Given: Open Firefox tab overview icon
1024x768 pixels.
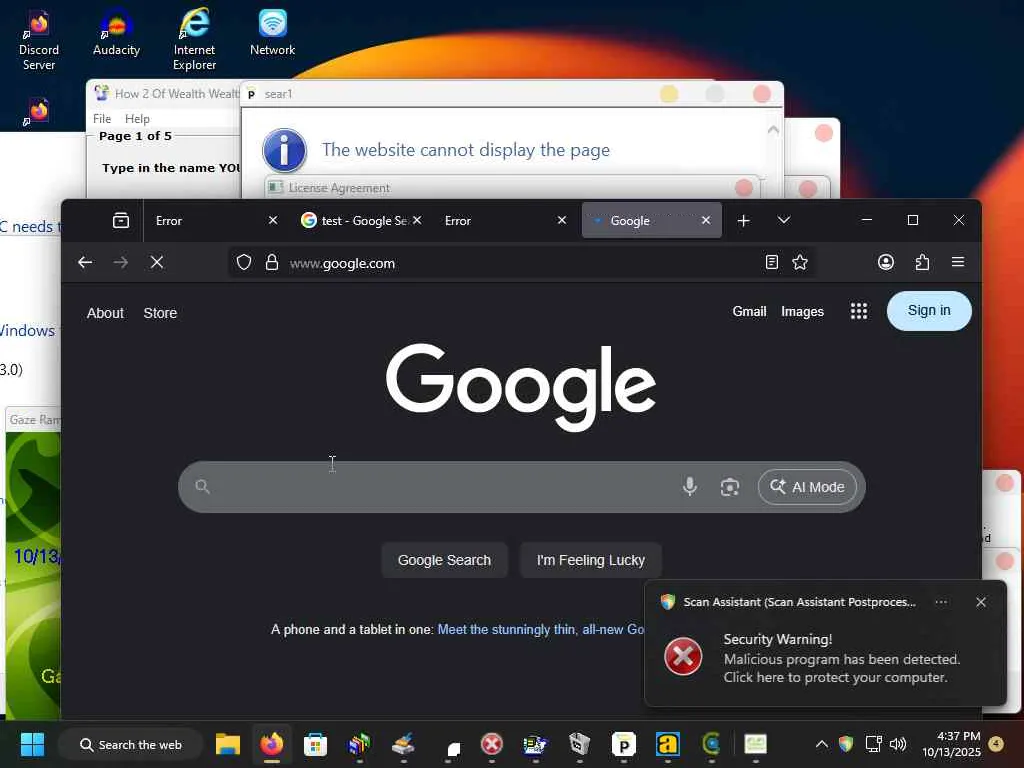Looking at the screenshot, I should (121, 221).
